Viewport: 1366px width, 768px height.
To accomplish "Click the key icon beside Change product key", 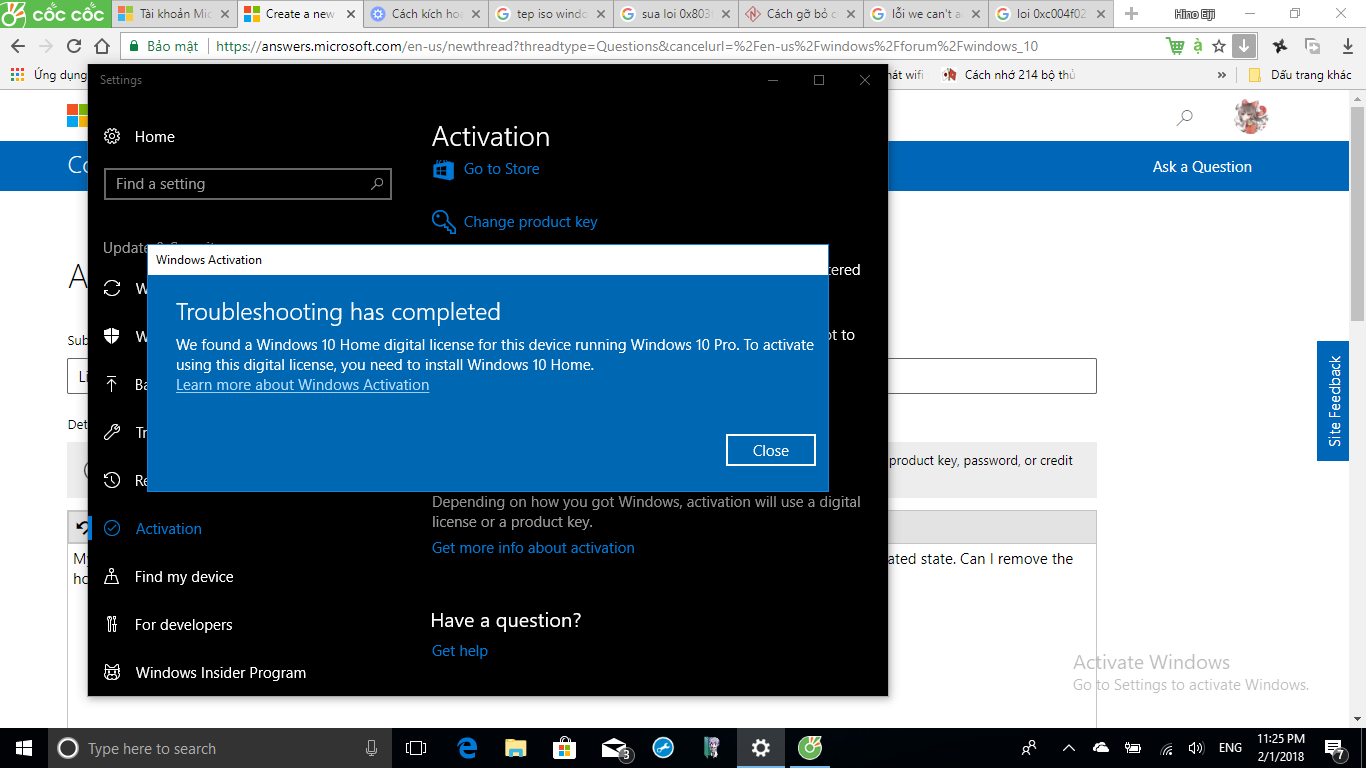I will pos(443,221).
